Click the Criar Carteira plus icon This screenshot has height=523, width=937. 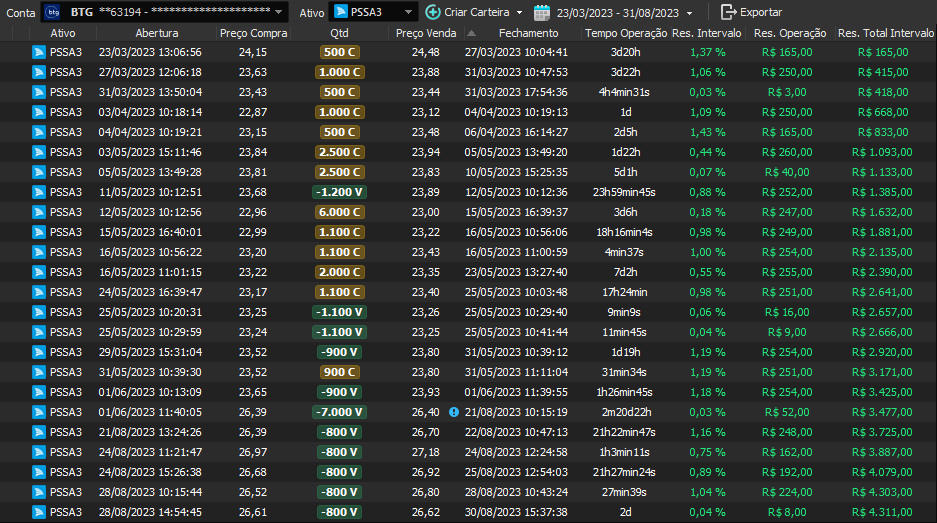pos(432,12)
